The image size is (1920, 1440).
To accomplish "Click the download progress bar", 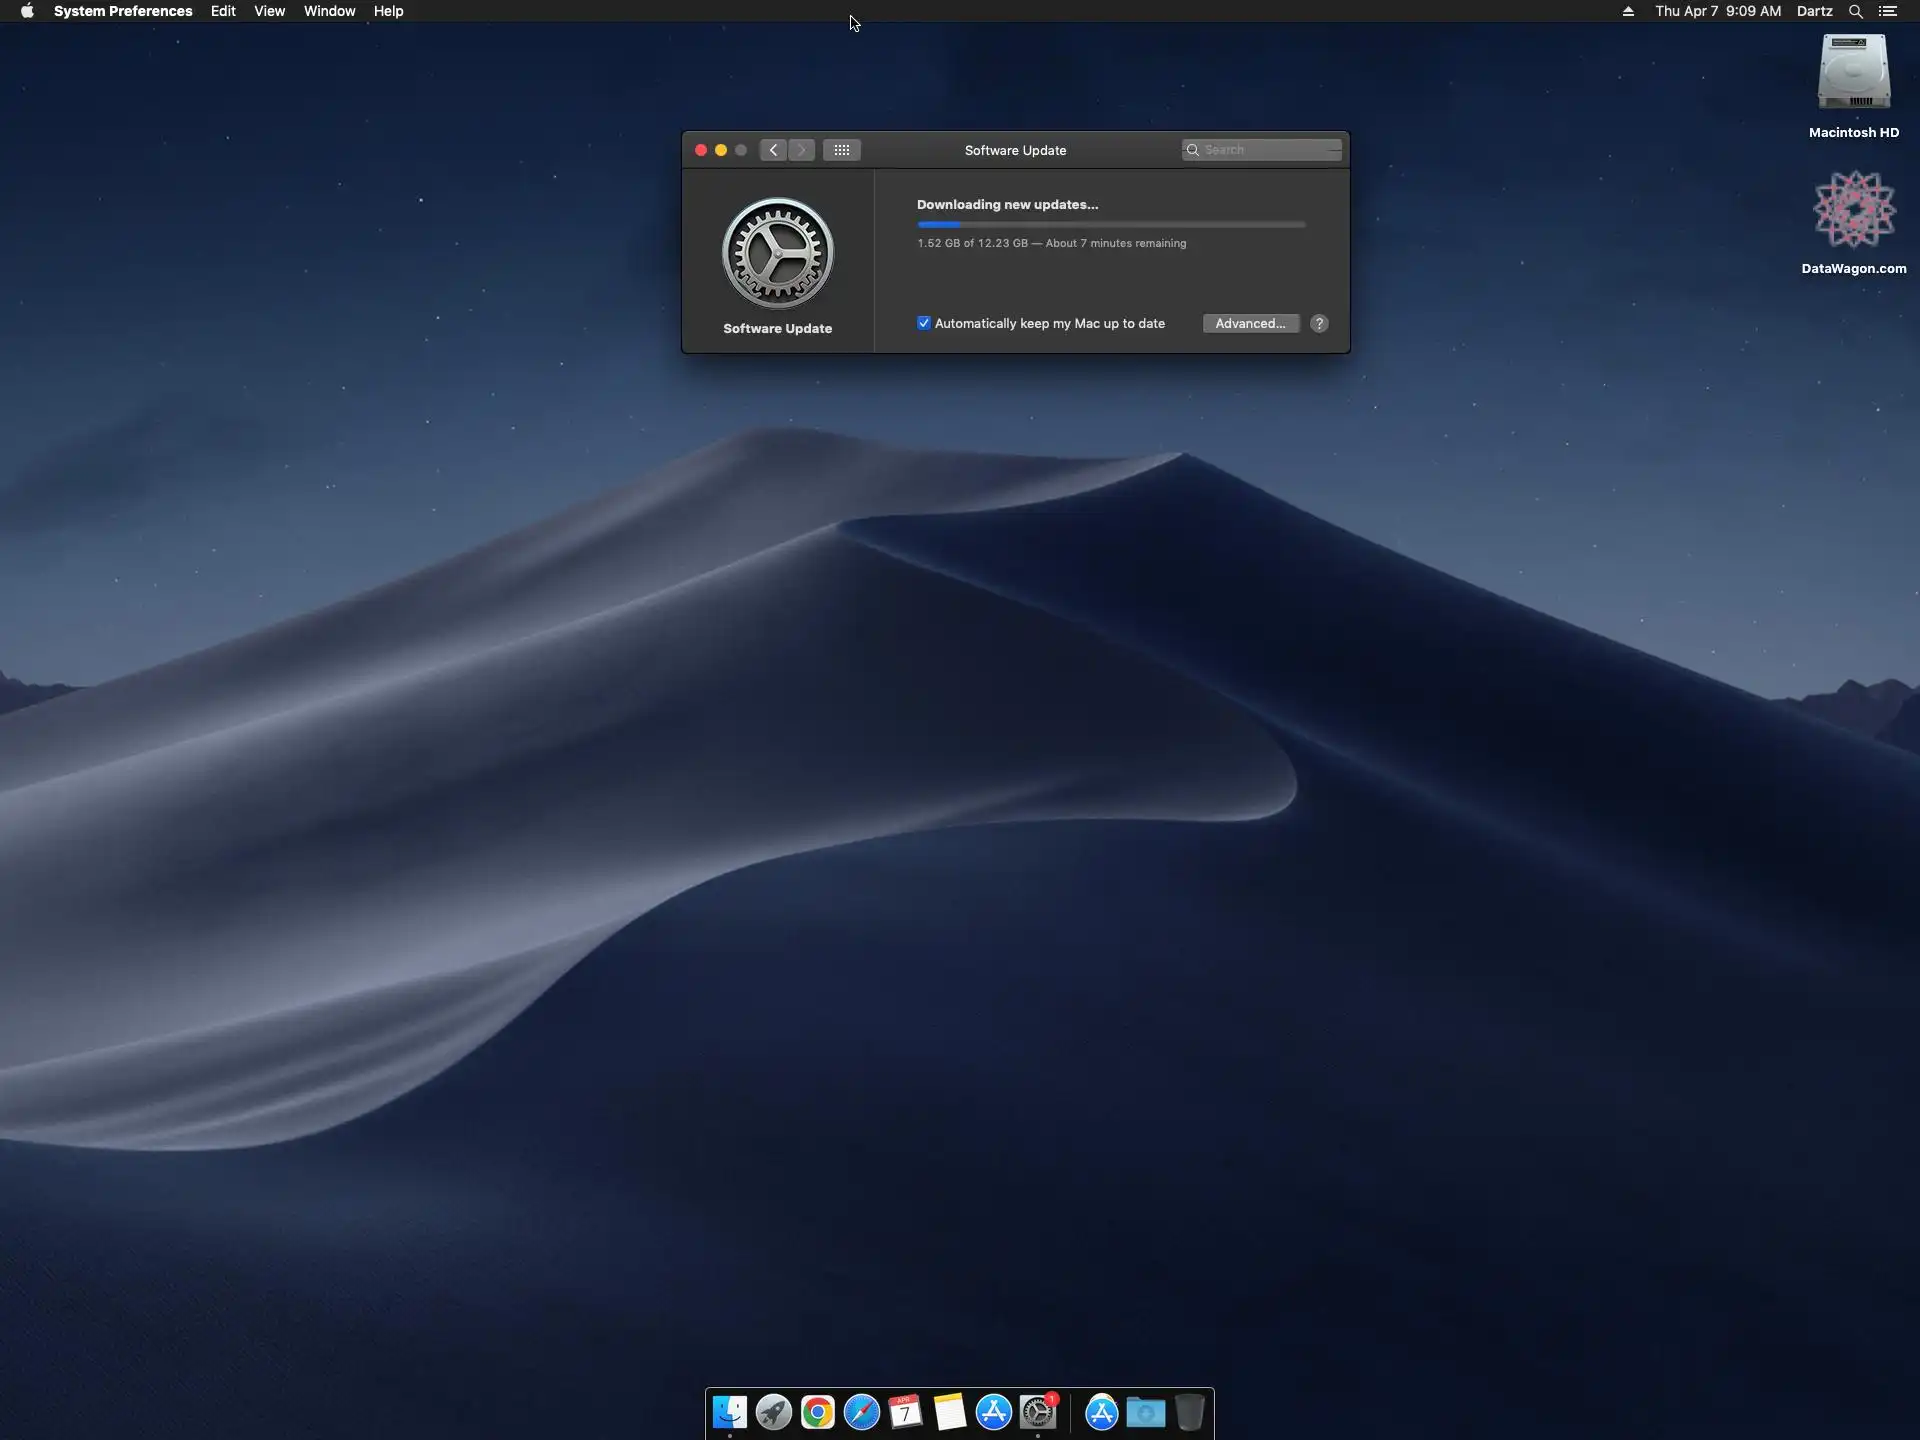I will 1110,225.
